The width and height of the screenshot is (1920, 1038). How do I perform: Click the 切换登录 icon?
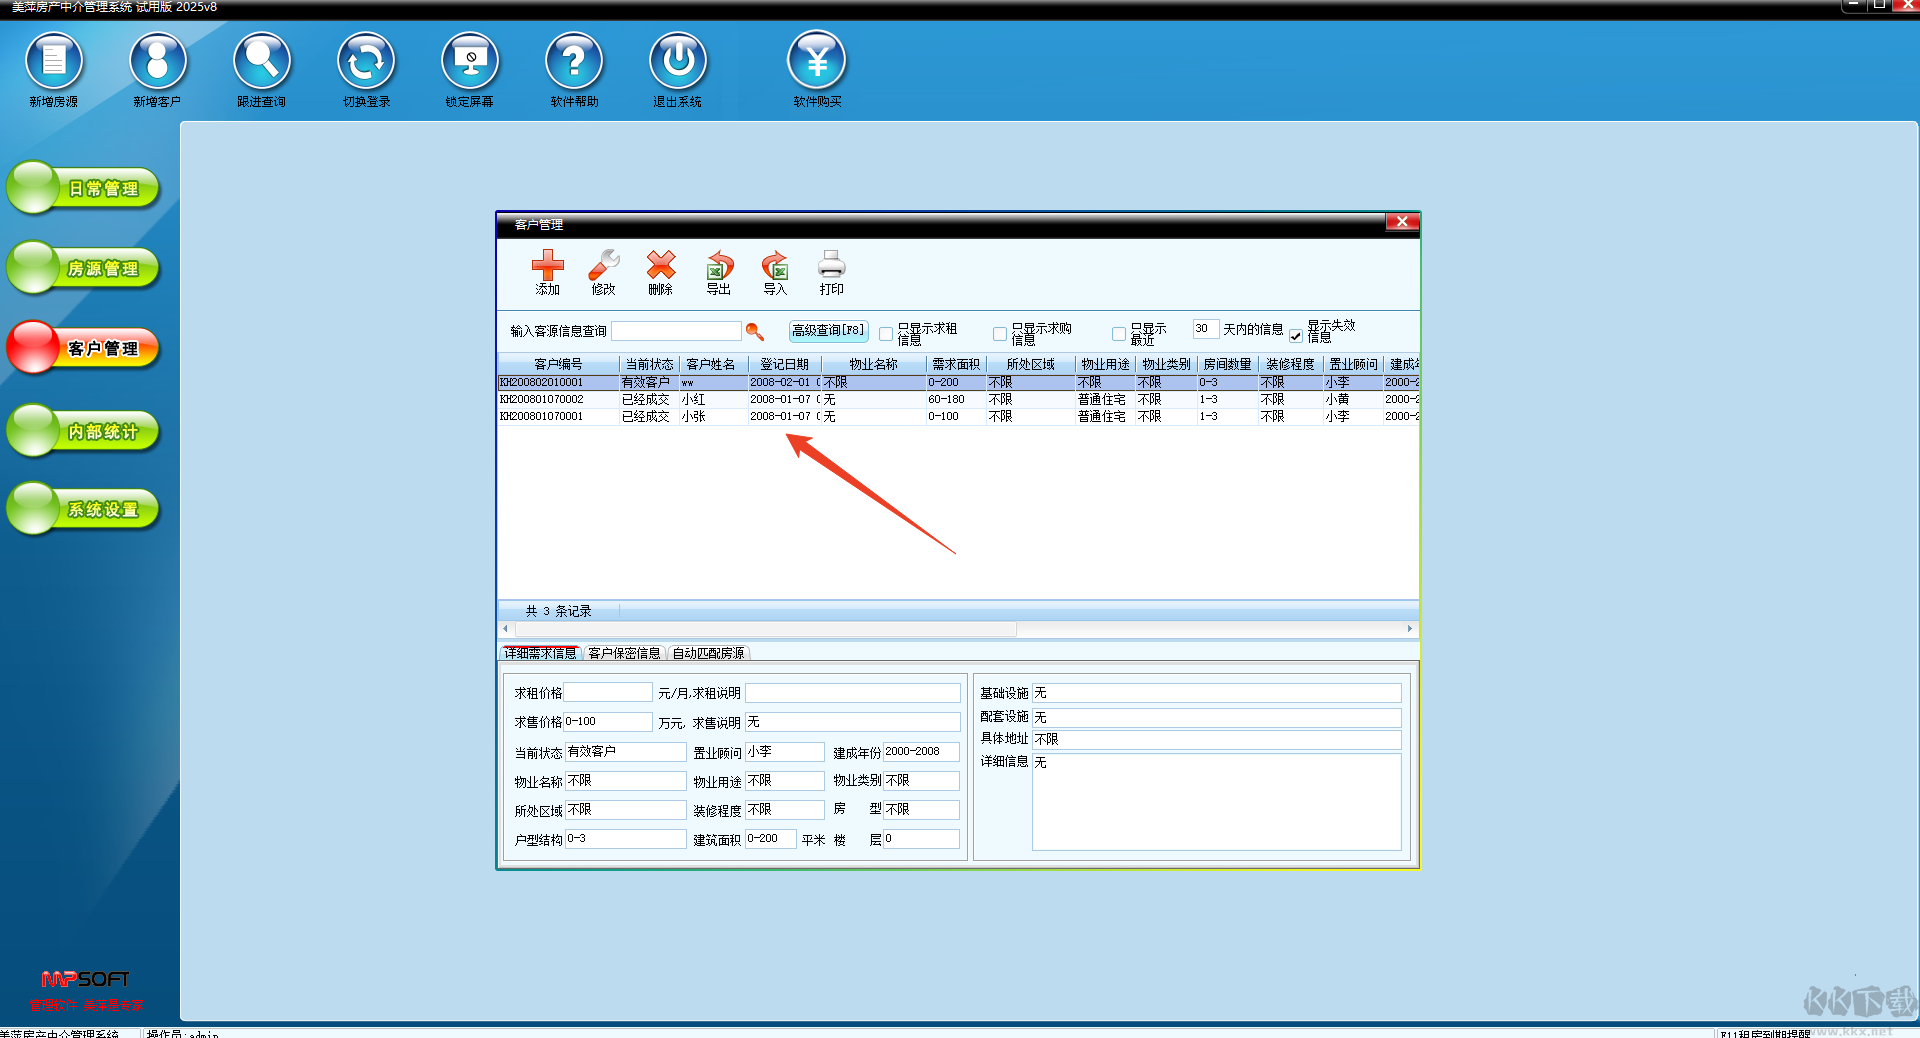click(x=366, y=62)
